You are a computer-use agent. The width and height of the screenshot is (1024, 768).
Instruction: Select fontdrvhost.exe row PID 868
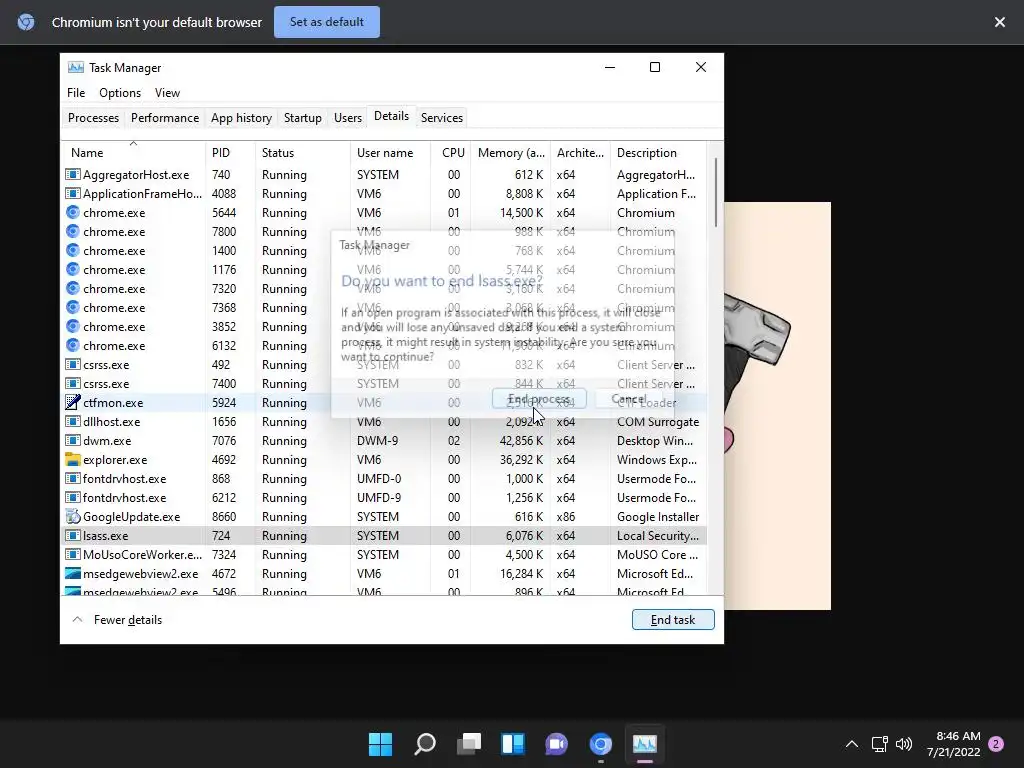[384, 479]
